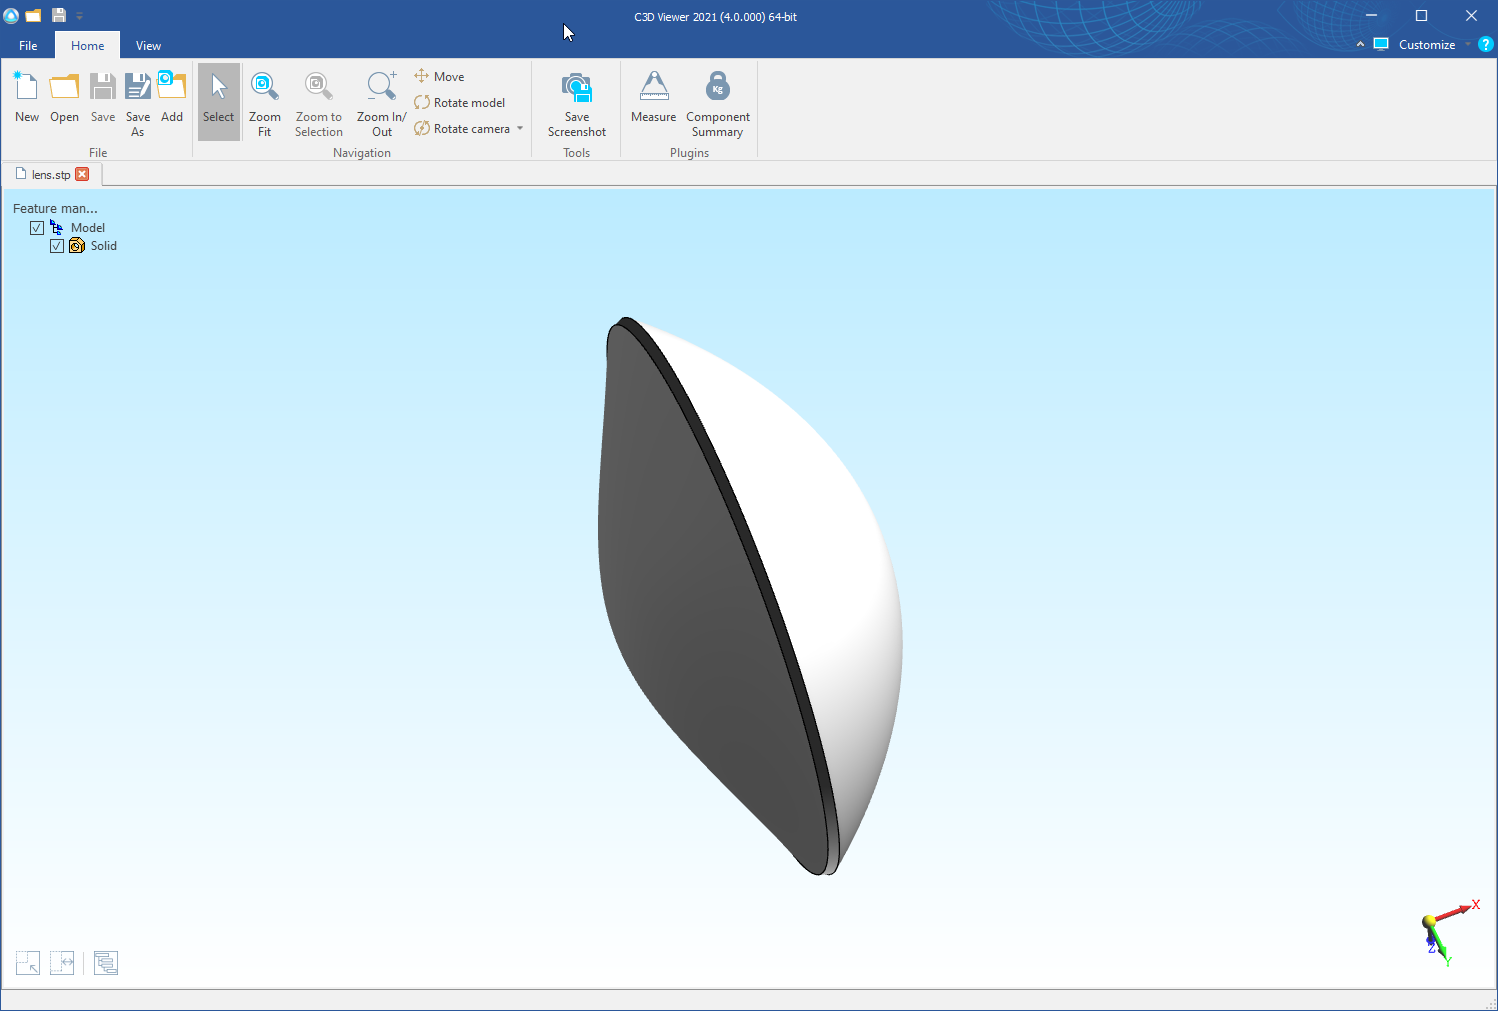Viewport: 1498px width, 1011px height.
Task: Select the Solid tree item
Action: pyautogui.click(x=103, y=246)
